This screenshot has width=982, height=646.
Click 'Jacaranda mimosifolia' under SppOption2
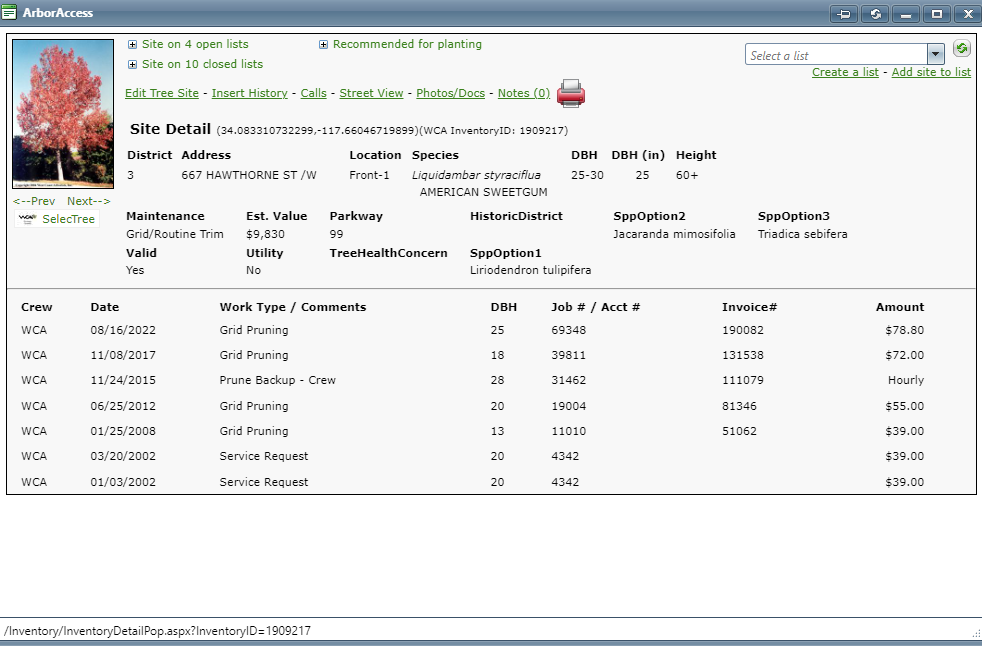point(674,234)
